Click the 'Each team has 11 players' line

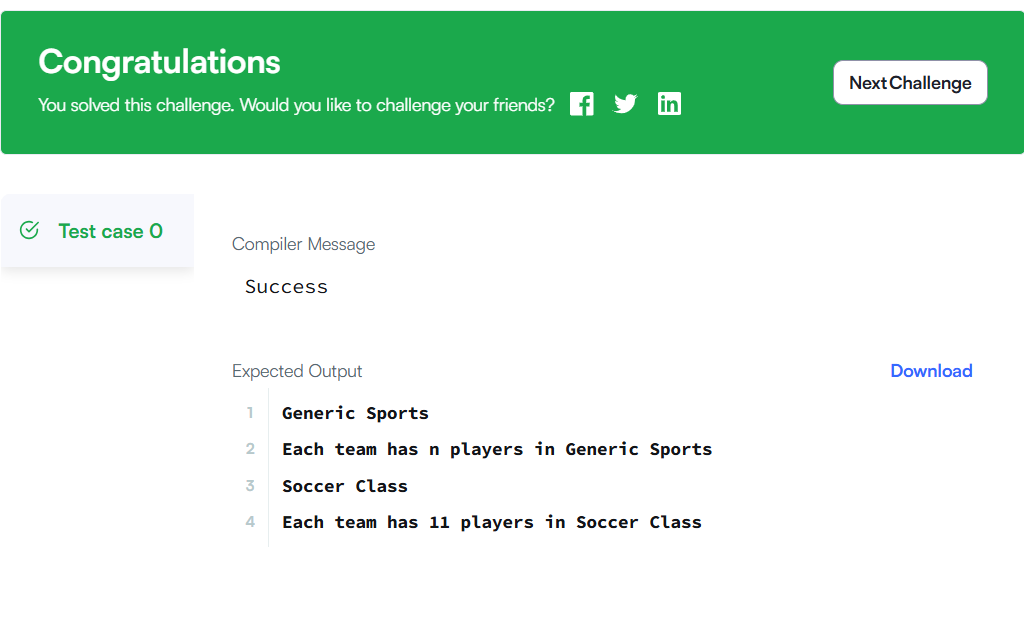pyautogui.click(x=492, y=522)
